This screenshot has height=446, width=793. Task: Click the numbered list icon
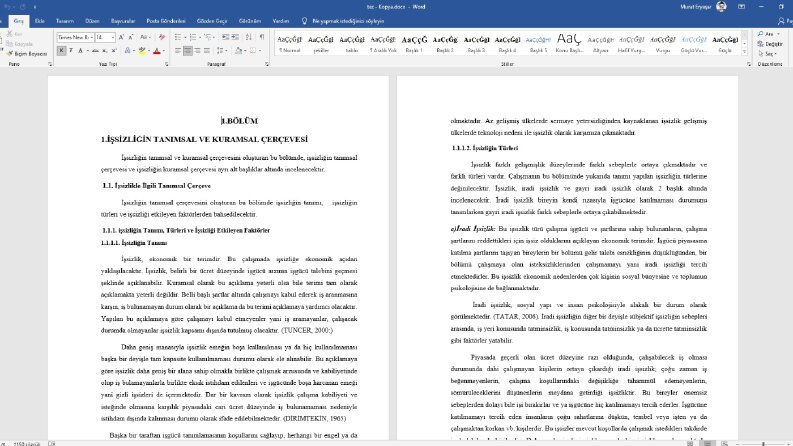click(x=193, y=37)
